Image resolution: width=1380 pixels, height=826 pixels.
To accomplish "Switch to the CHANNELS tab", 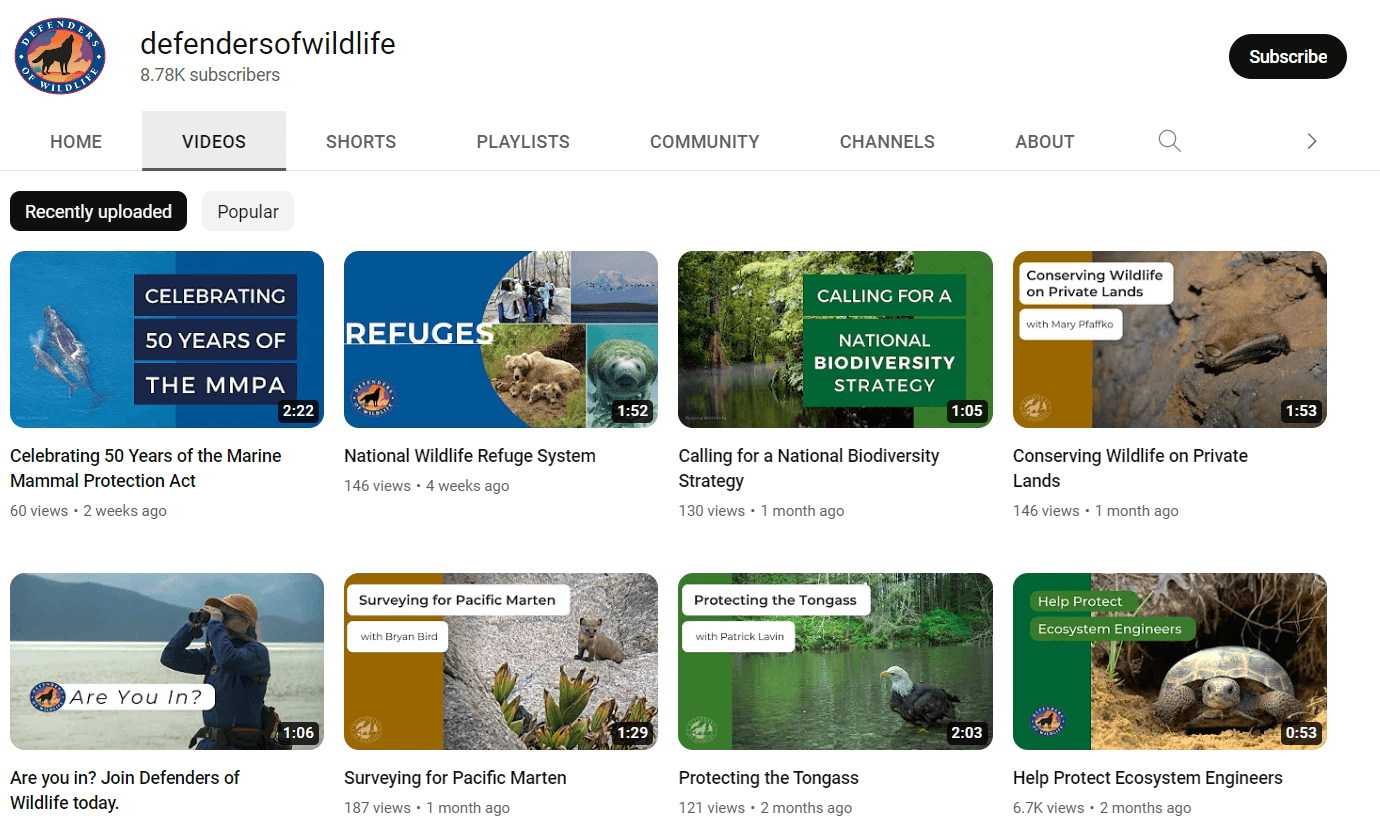I will pos(887,141).
